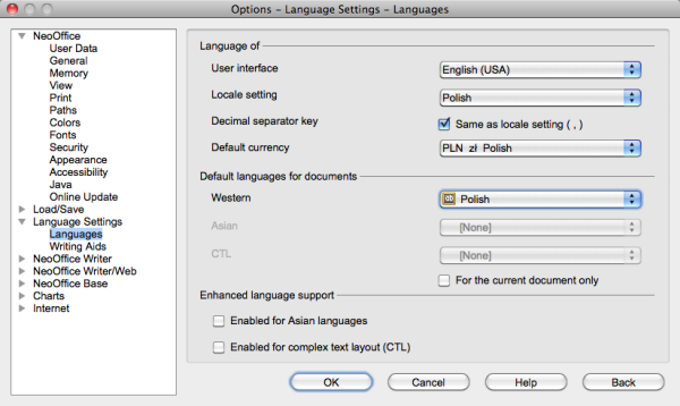
Task: Select the NeoOffice Writer/Web label
Action: [85, 271]
